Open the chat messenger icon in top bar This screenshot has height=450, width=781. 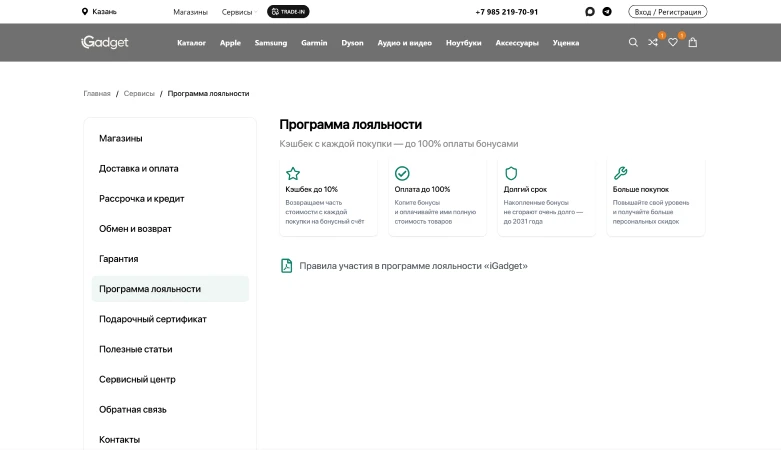coord(590,11)
